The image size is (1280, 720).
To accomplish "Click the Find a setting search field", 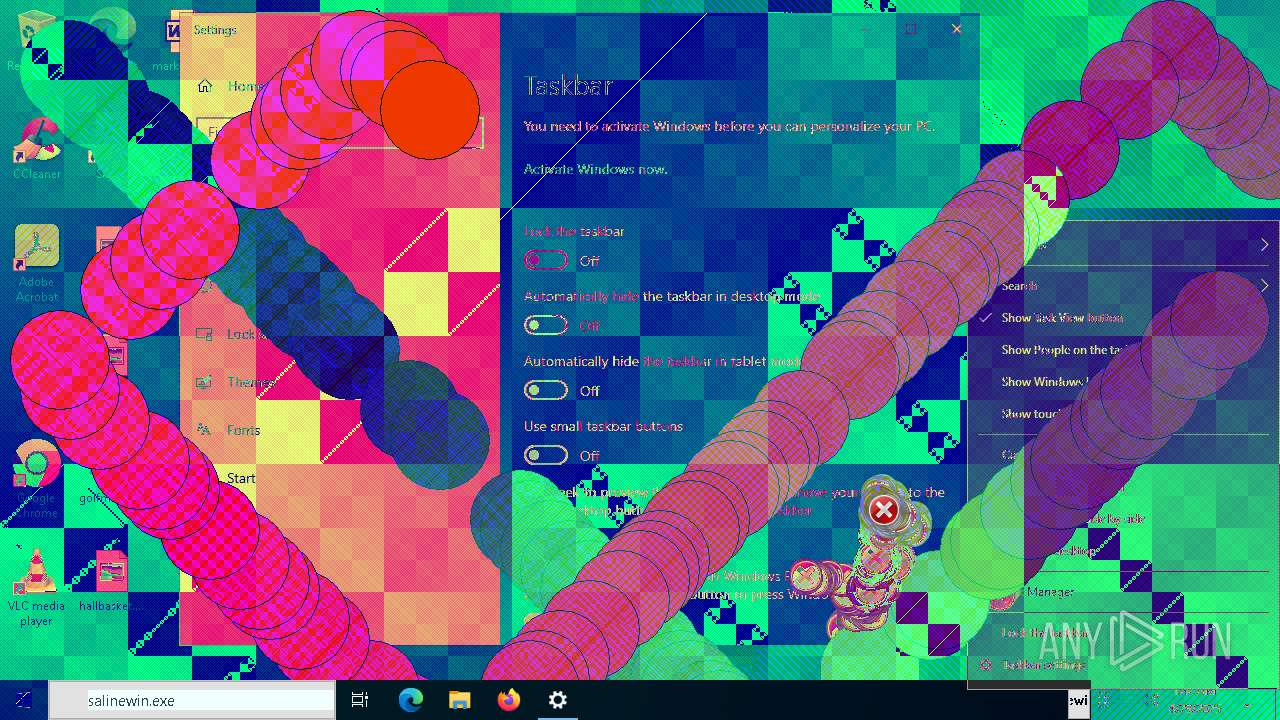I will pyautogui.click(x=340, y=132).
